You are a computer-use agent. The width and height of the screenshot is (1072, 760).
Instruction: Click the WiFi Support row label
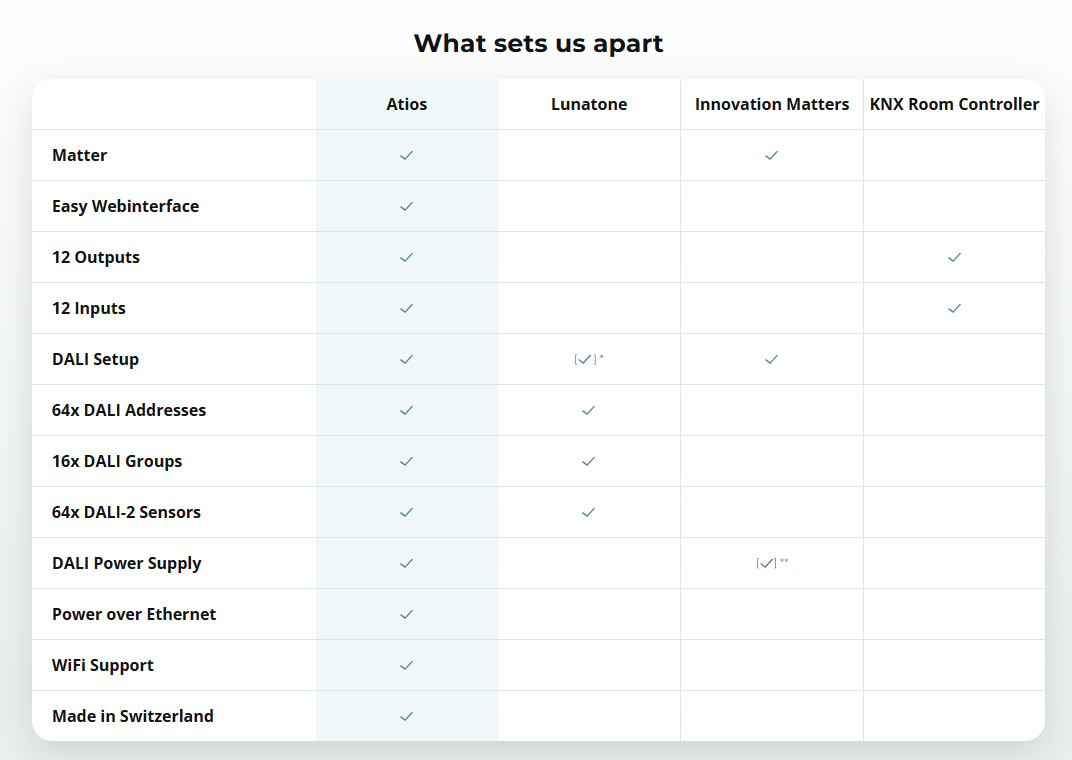coord(103,665)
